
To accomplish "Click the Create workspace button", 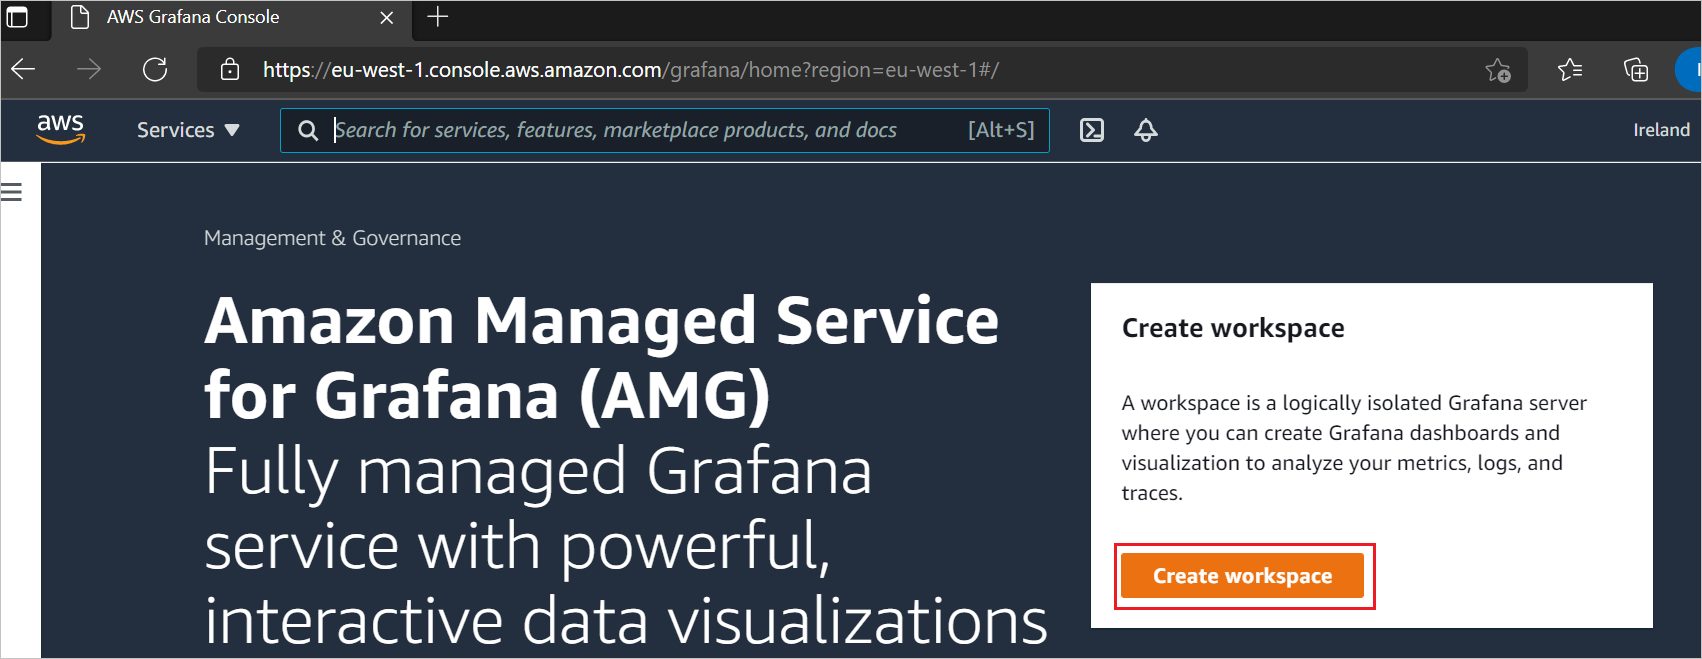I will pos(1243,575).
